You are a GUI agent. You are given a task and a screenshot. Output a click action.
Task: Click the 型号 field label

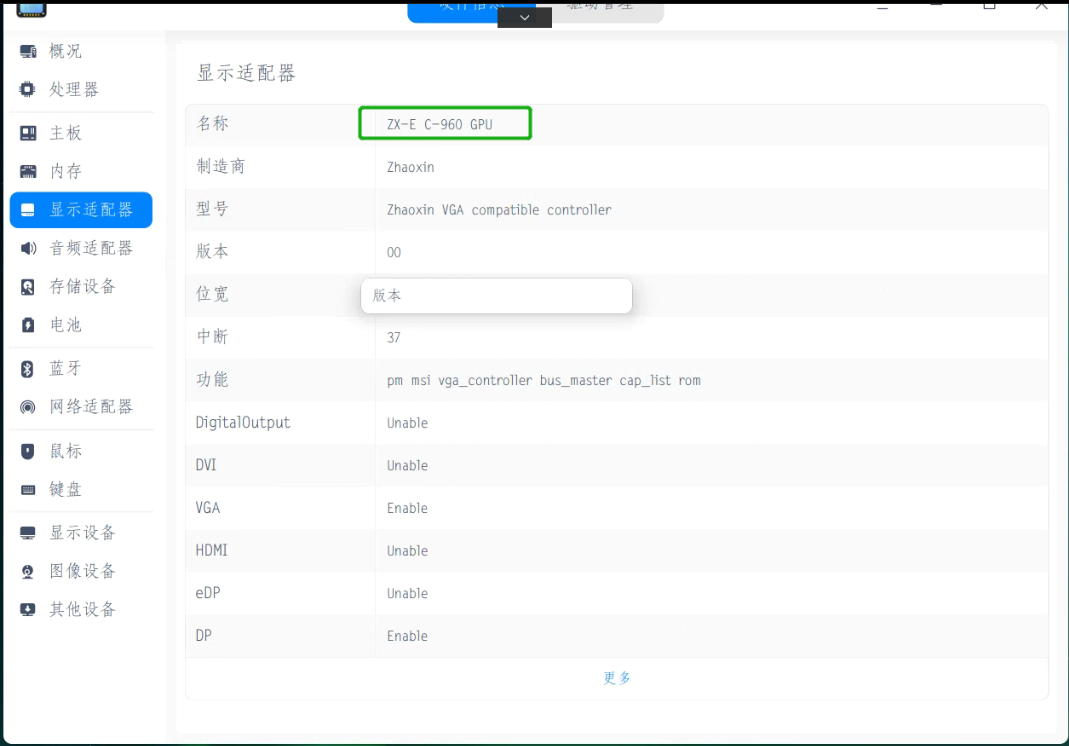[x=212, y=209]
